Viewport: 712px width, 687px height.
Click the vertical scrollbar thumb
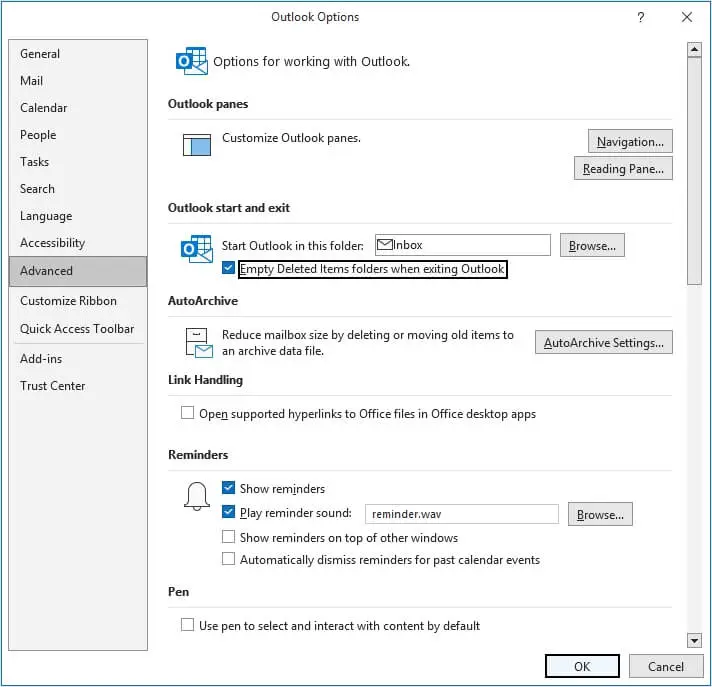coord(694,170)
